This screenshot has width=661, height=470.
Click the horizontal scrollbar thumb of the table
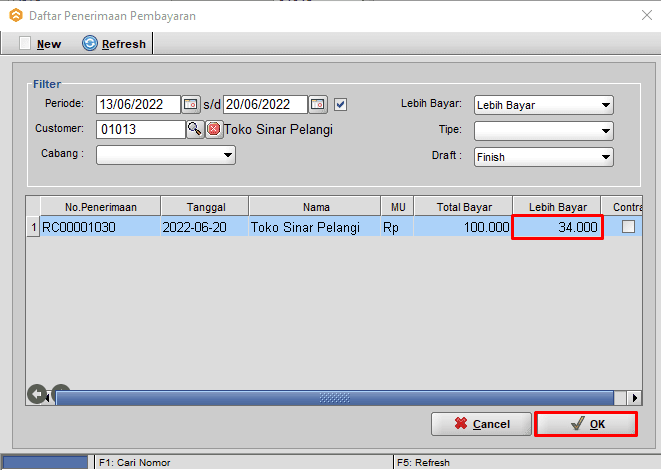pos(335,398)
